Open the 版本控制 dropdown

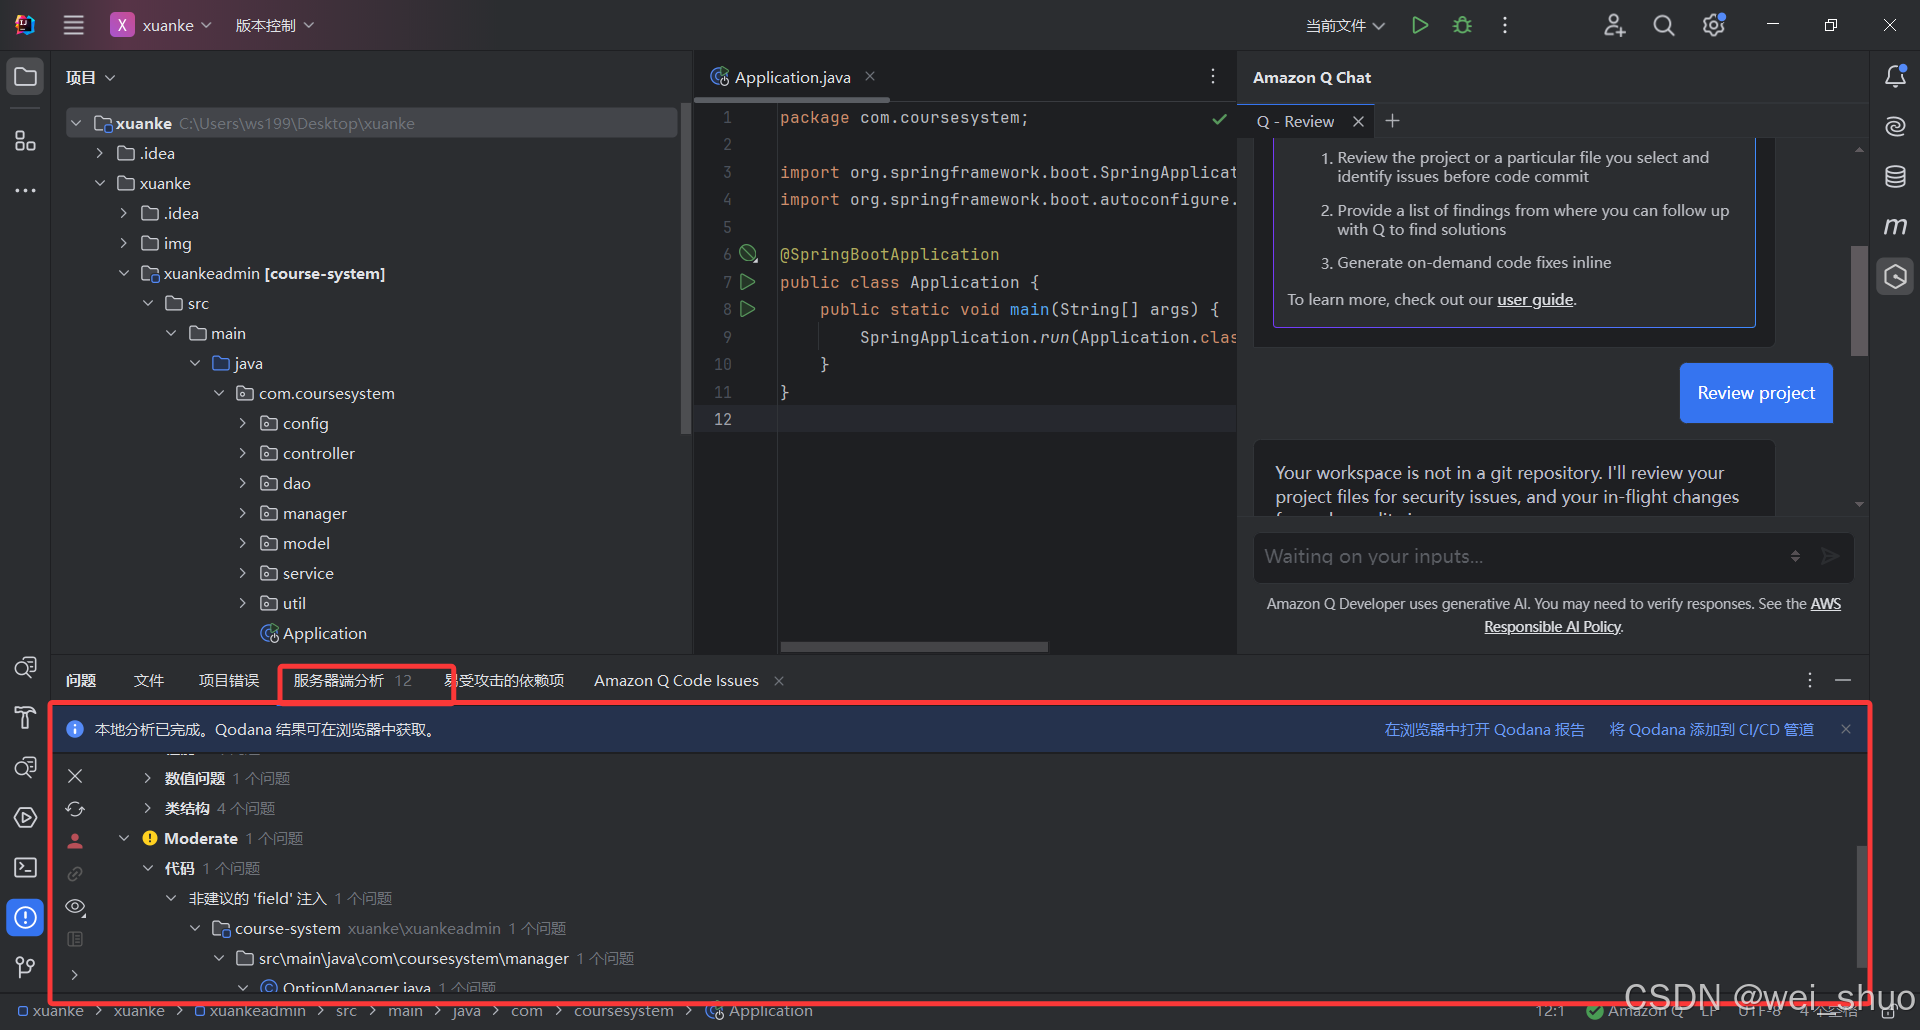coord(275,25)
